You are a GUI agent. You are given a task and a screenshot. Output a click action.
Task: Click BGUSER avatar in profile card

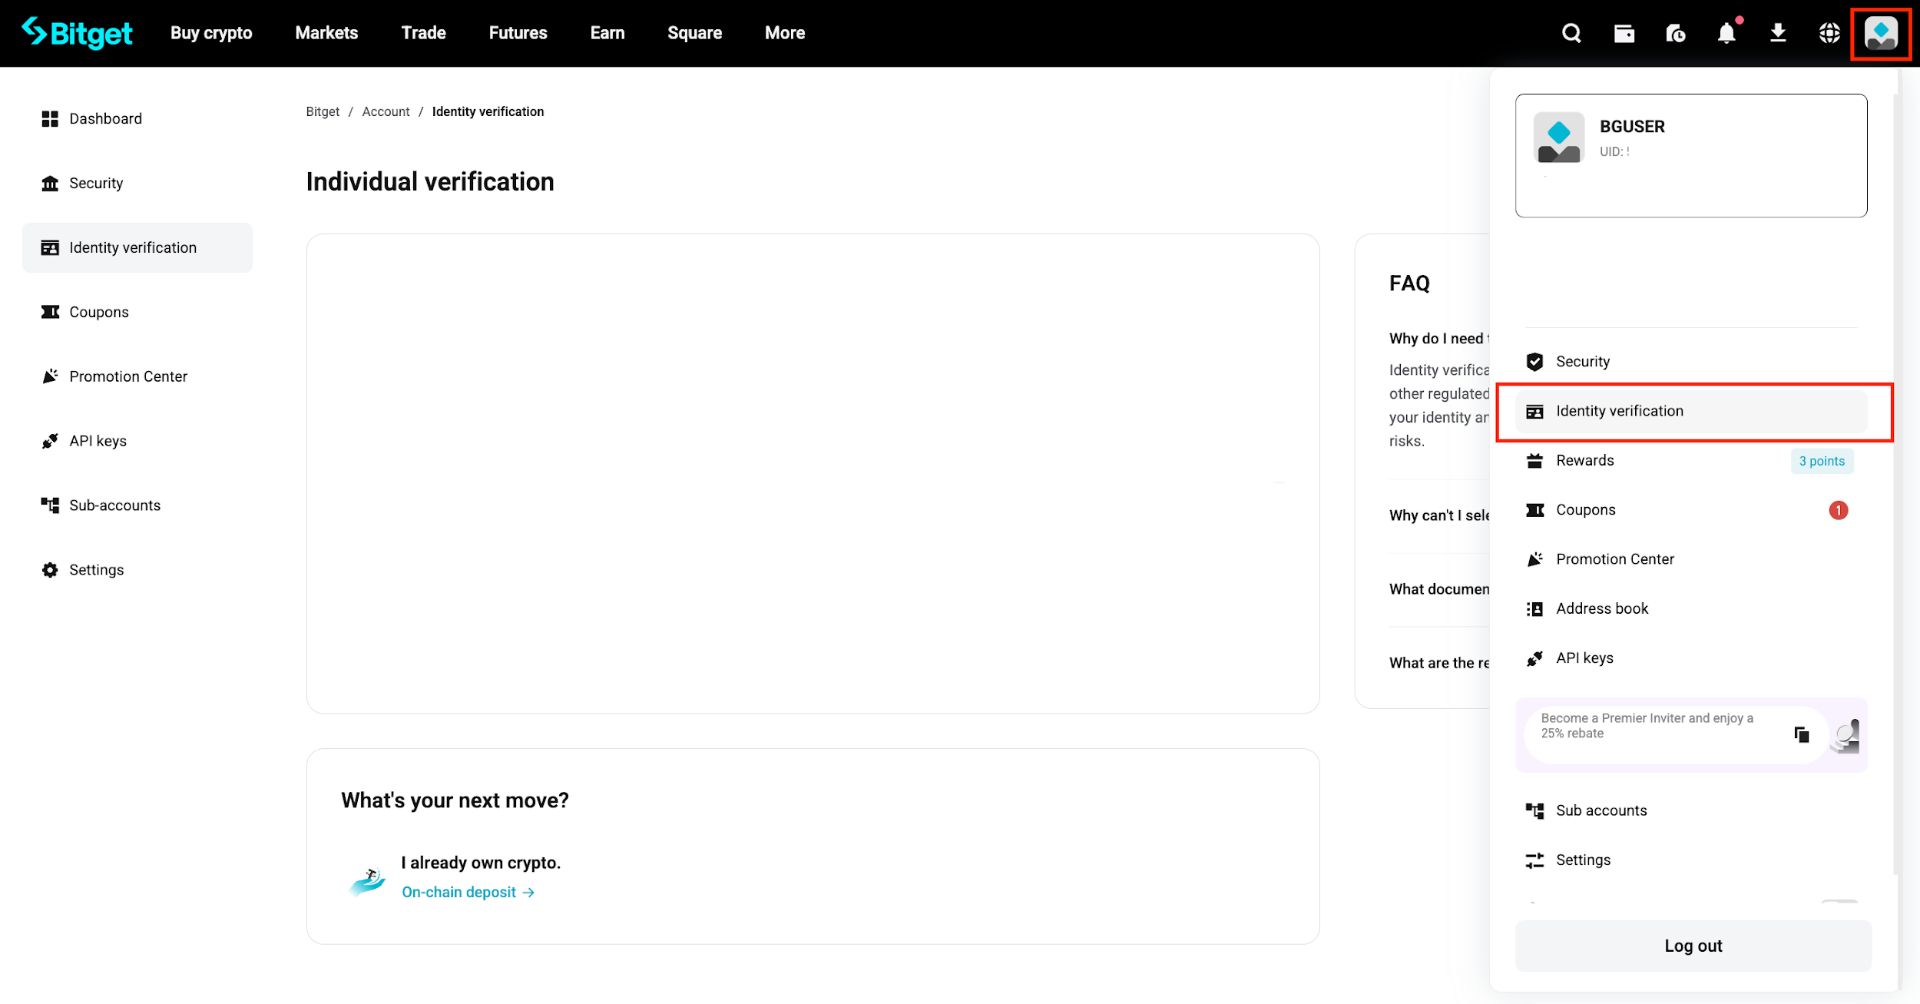[1559, 137]
